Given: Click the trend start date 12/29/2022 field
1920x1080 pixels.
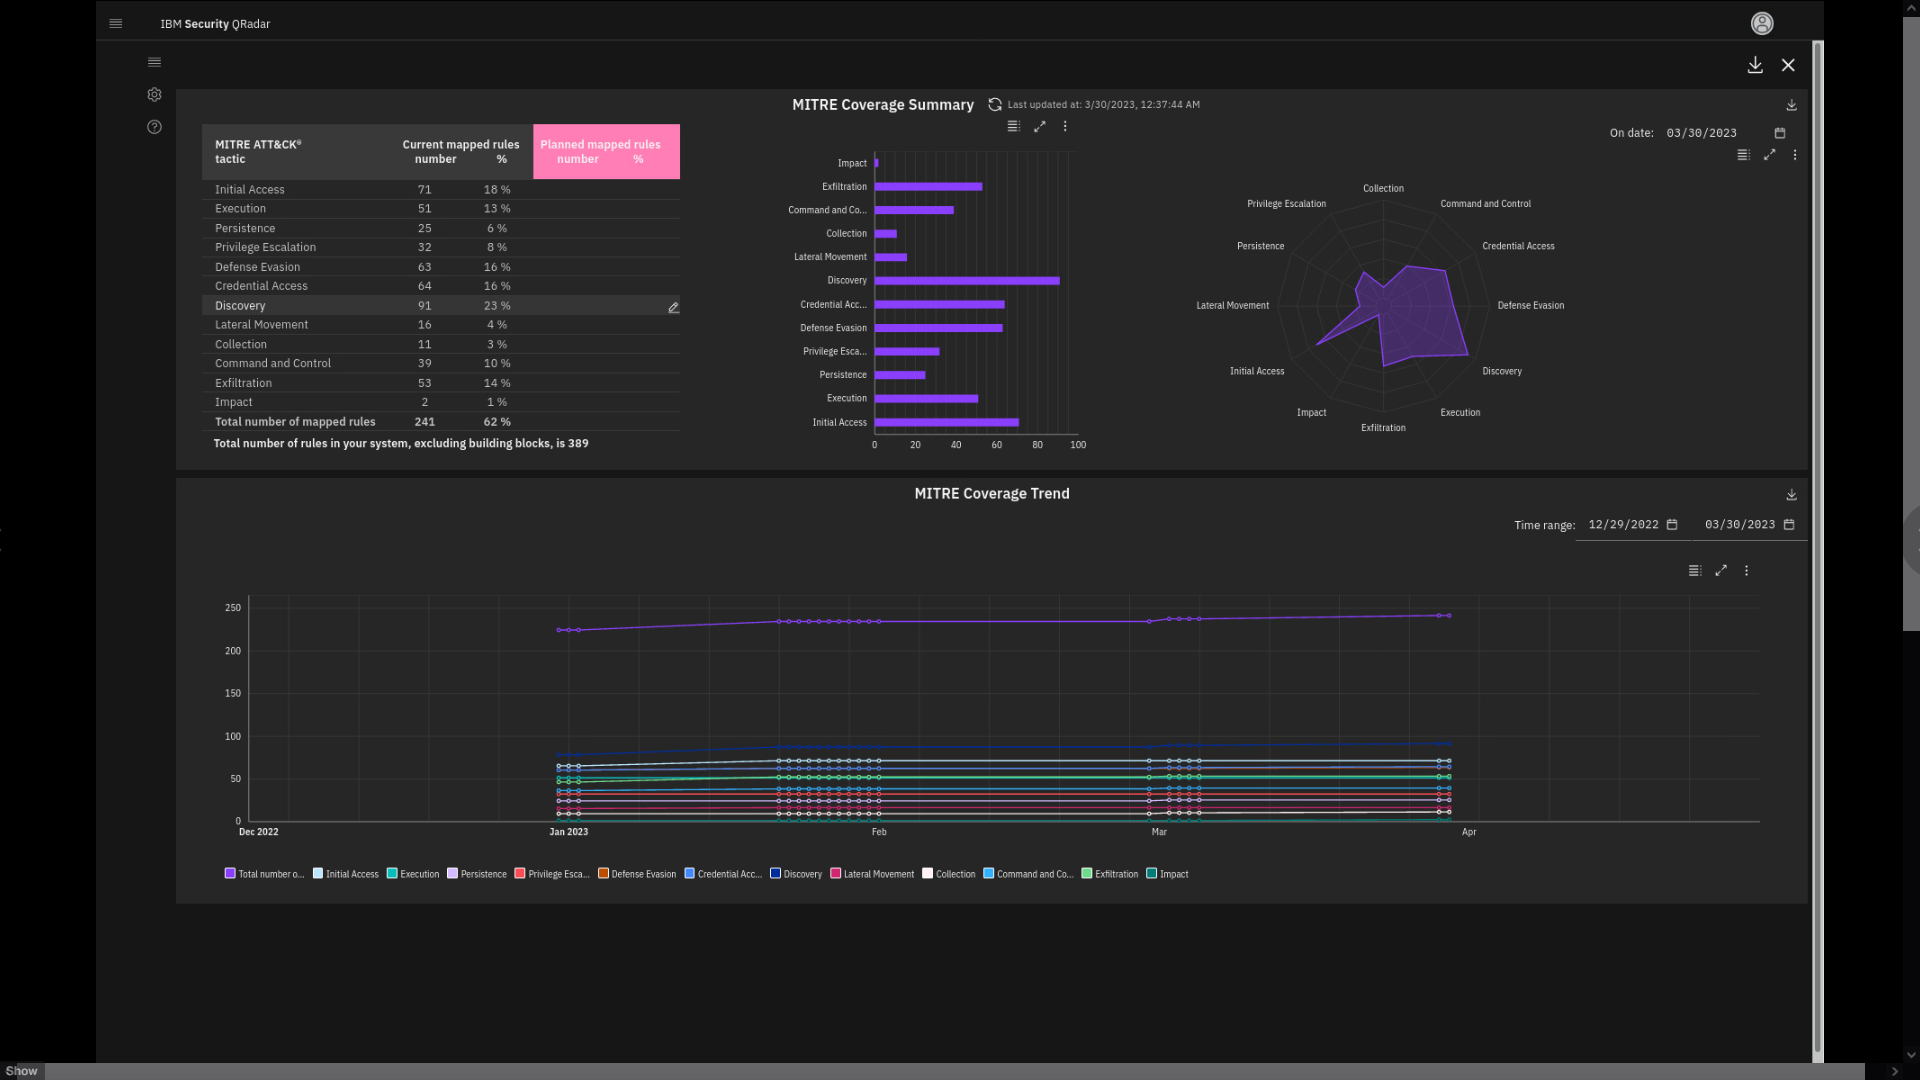Looking at the screenshot, I should tap(1623, 525).
